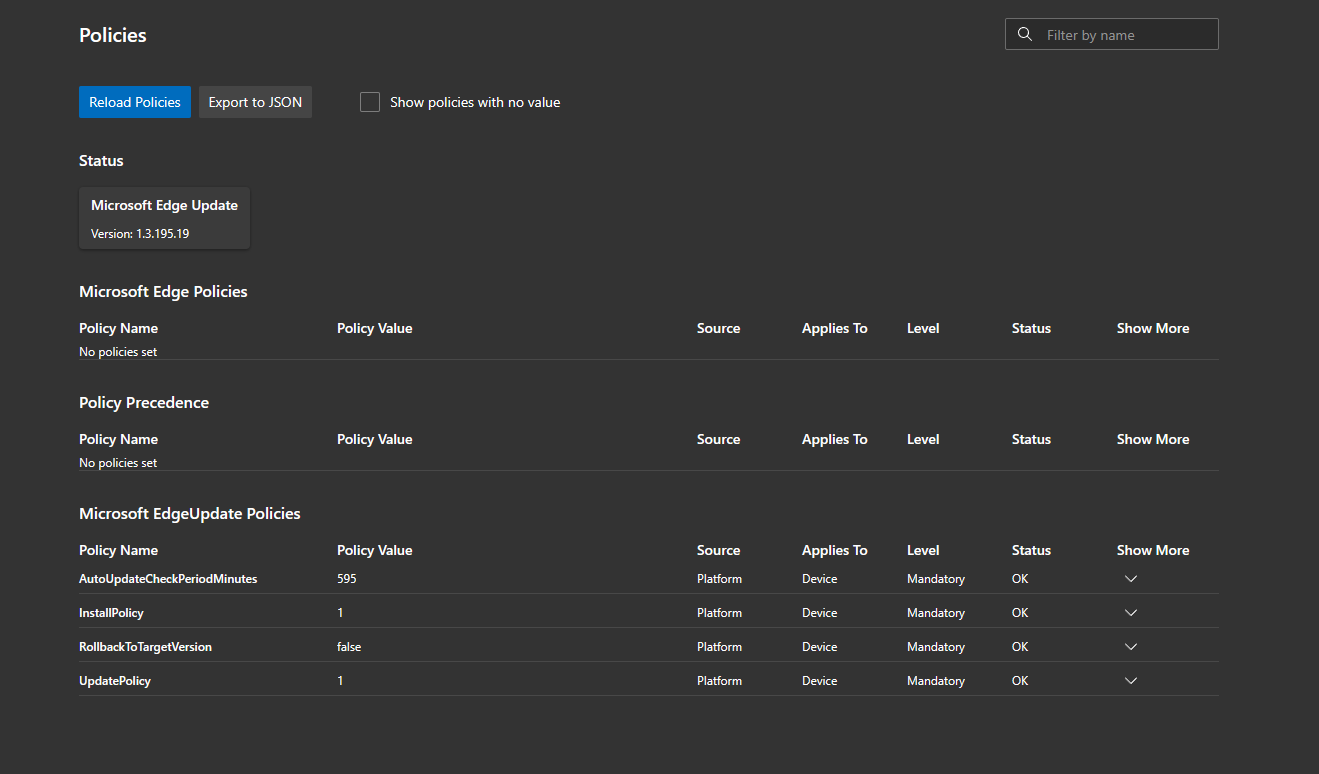
Task: Click Policy Precedence heading
Action: coord(144,402)
